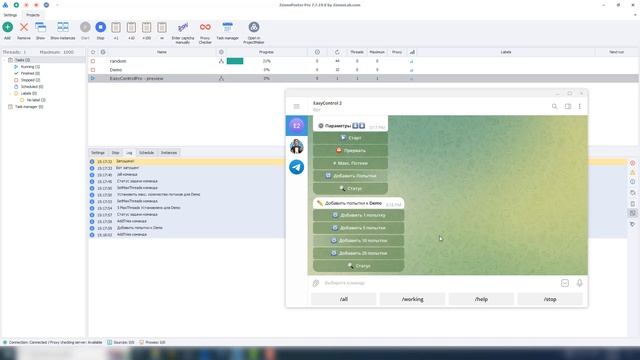Click the greyed Start toolbar icon
The image size is (640, 360).
click(x=85, y=27)
